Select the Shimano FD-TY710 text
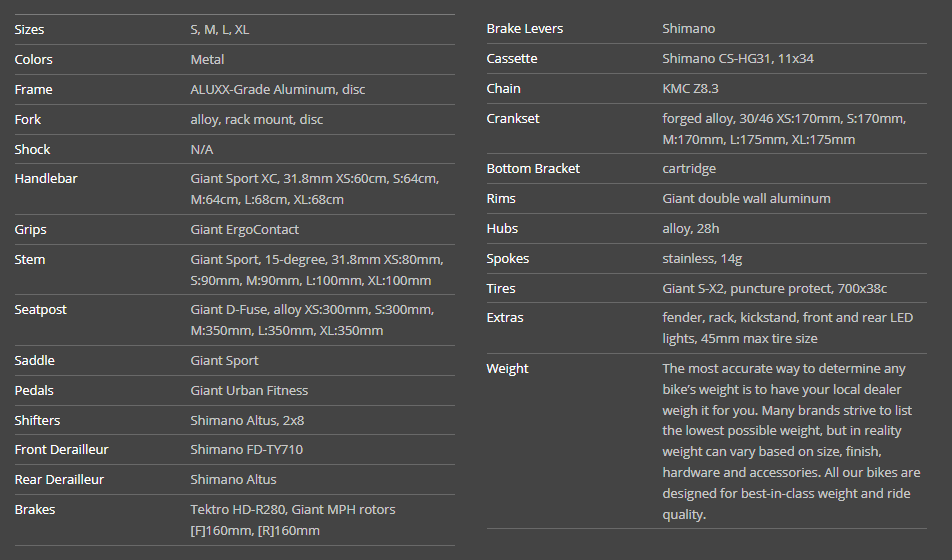952x560 pixels. (246, 449)
